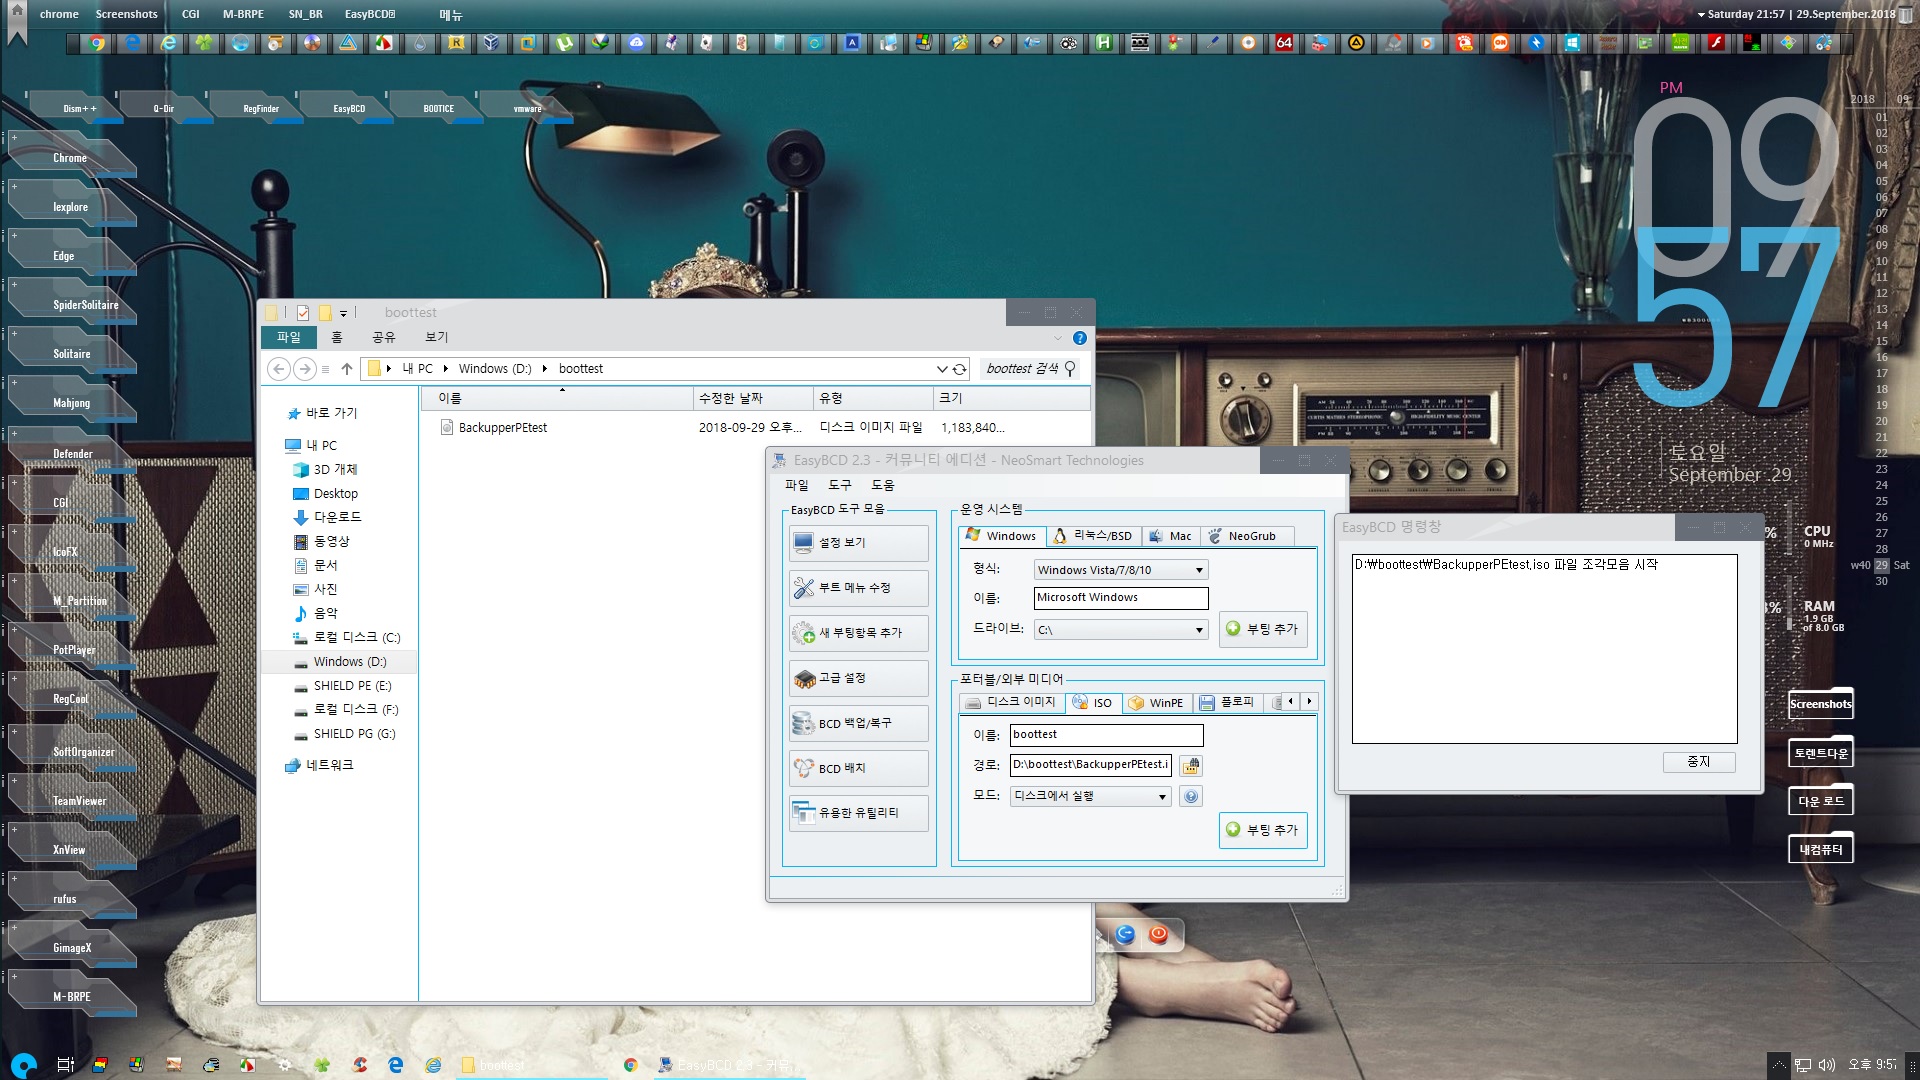Click the Start orb button
The height and width of the screenshot is (1080, 1920).
[24, 1065]
